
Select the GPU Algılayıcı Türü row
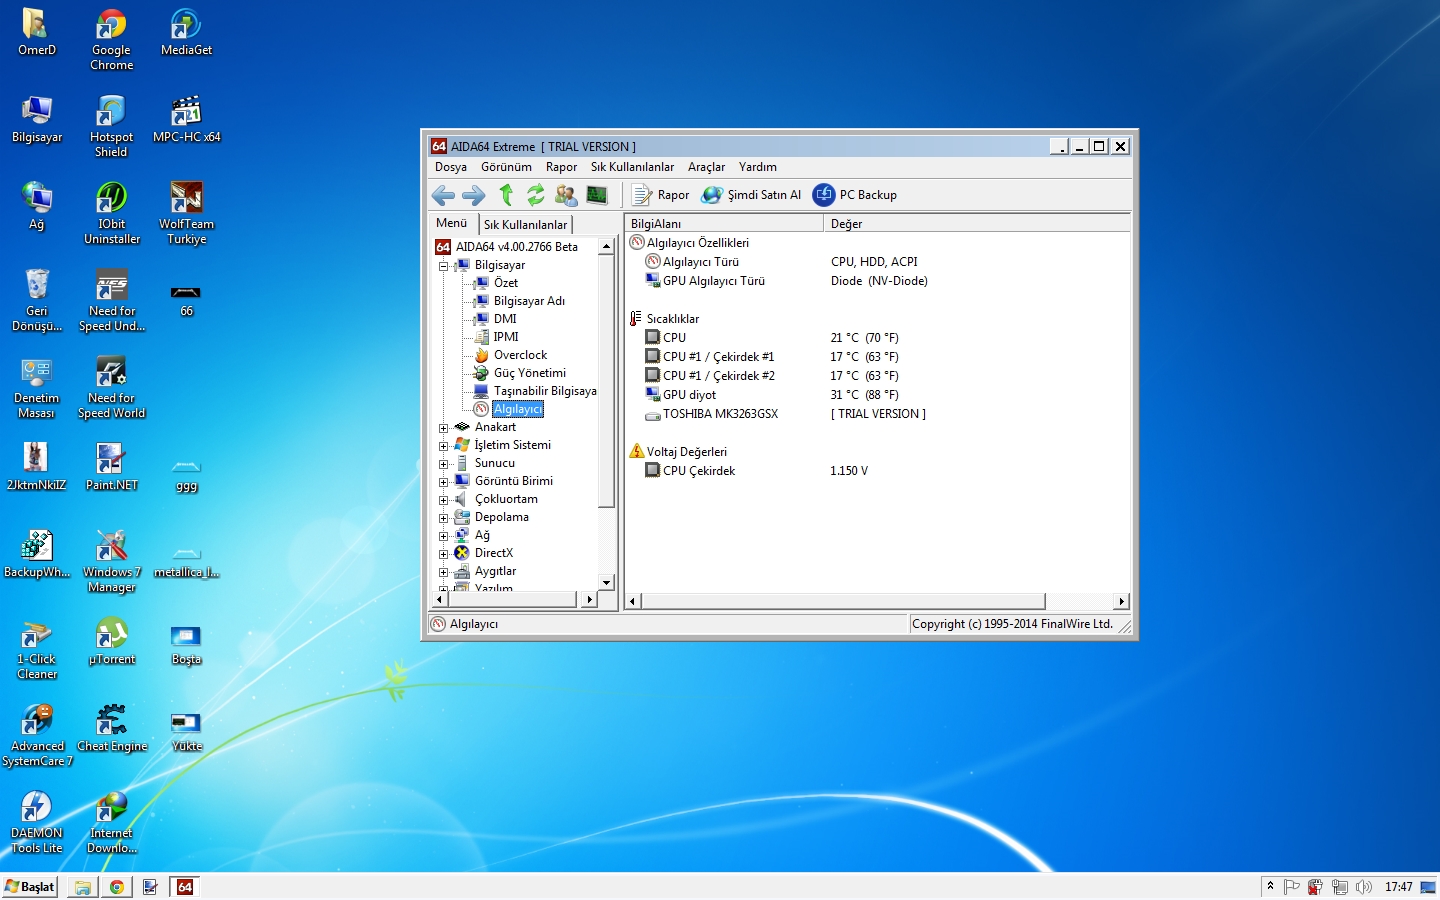pos(877,281)
